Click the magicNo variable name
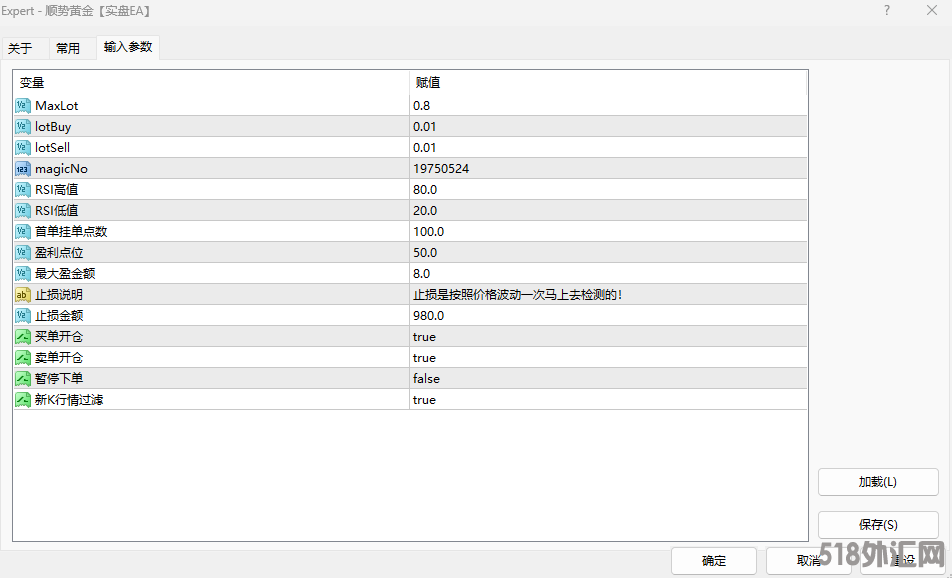Viewport: 952px width, 578px height. (61, 169)
